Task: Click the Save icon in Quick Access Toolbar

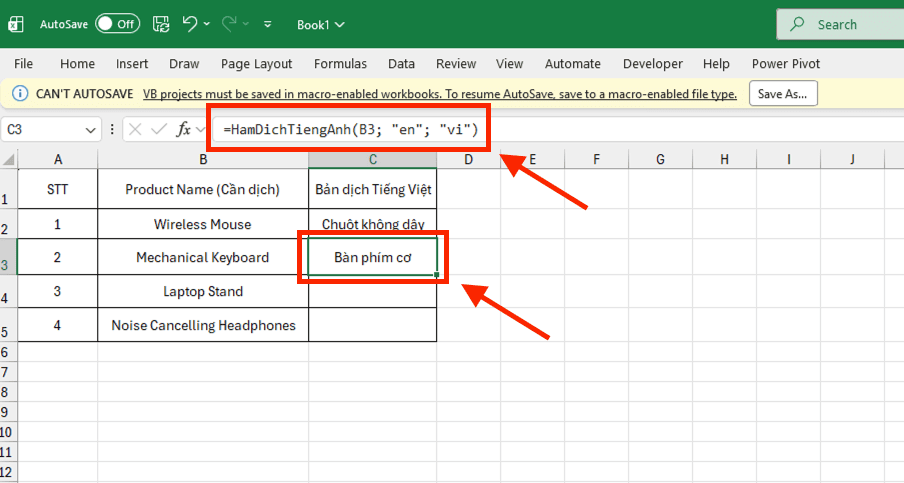Action: [x=161, y=24]
